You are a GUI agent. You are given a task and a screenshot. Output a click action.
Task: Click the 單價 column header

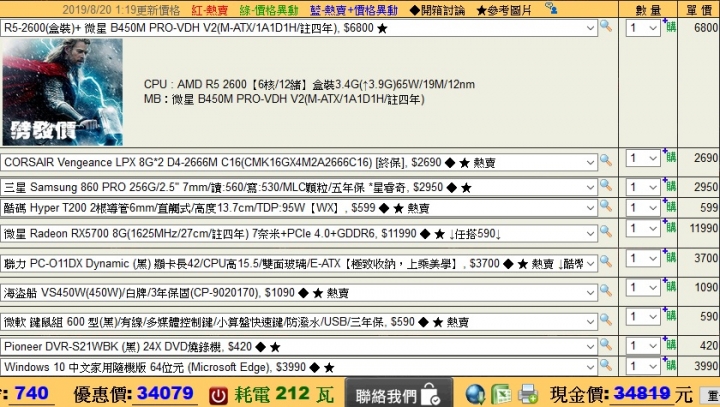699,10
